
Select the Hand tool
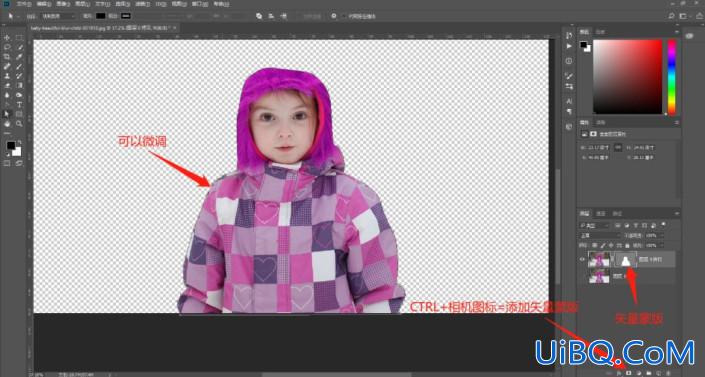pyautogui.click(x=7, y=124)
